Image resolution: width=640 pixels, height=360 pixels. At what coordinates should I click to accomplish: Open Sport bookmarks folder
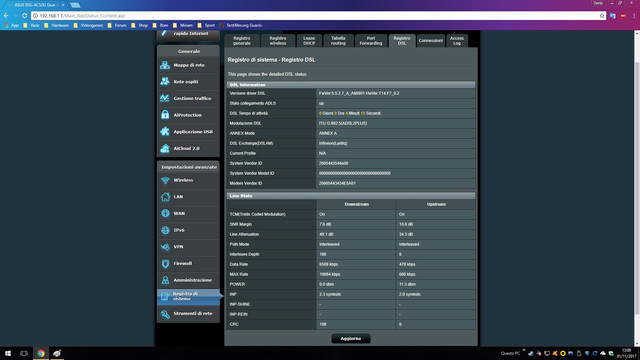tap(206, 25)
